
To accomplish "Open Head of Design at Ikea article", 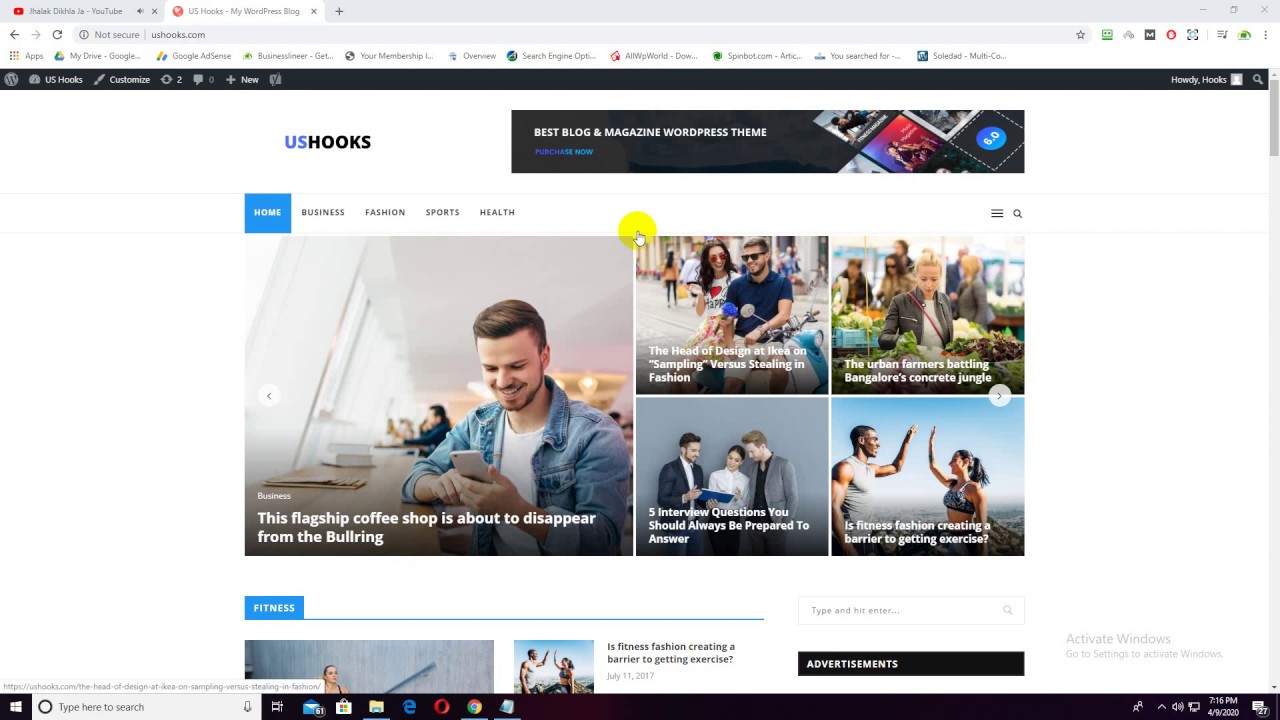I will pyautogui.click(x=727, y=364).
